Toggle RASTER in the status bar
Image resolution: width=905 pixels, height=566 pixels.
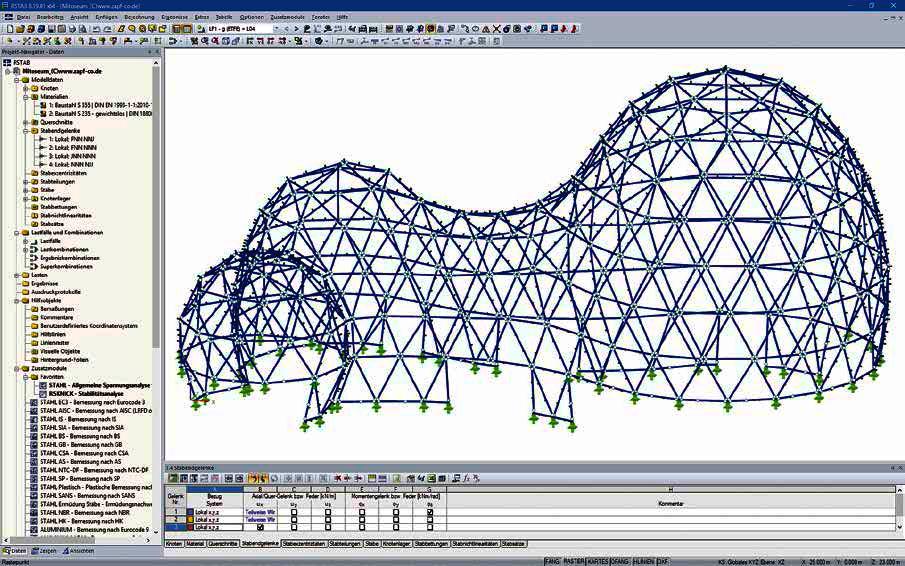[x=574, y=561]
